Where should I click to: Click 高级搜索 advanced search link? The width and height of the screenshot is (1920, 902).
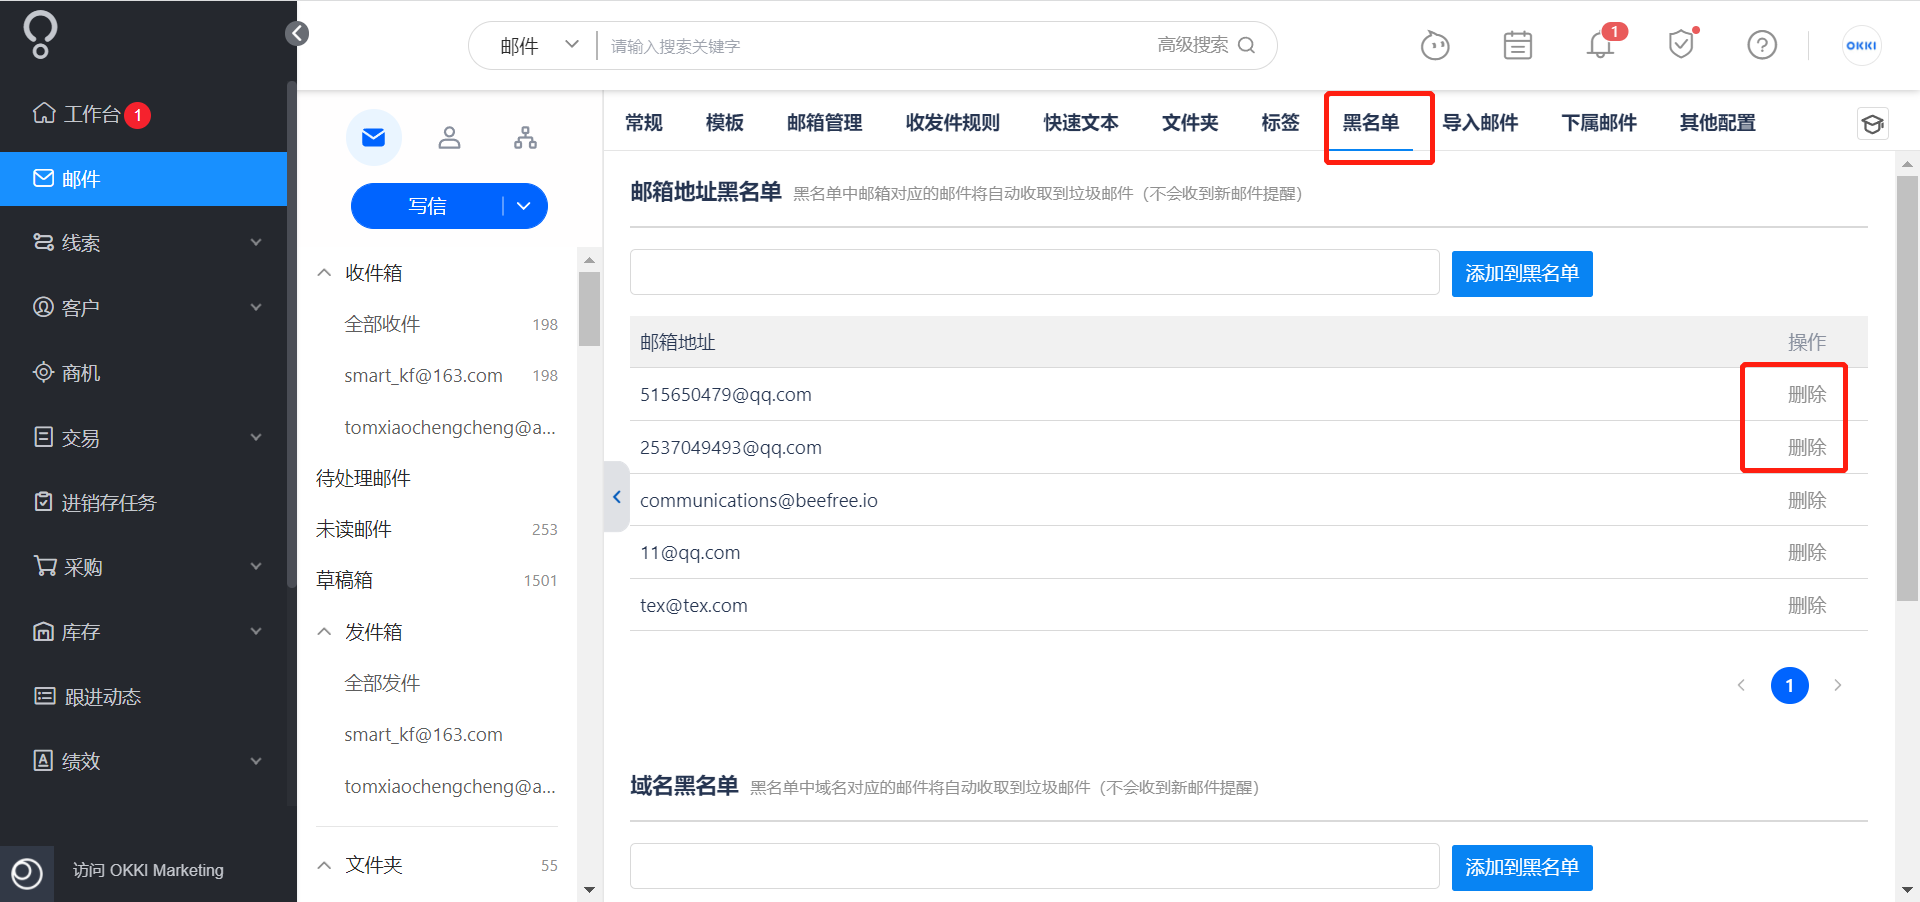(1192, 45)
